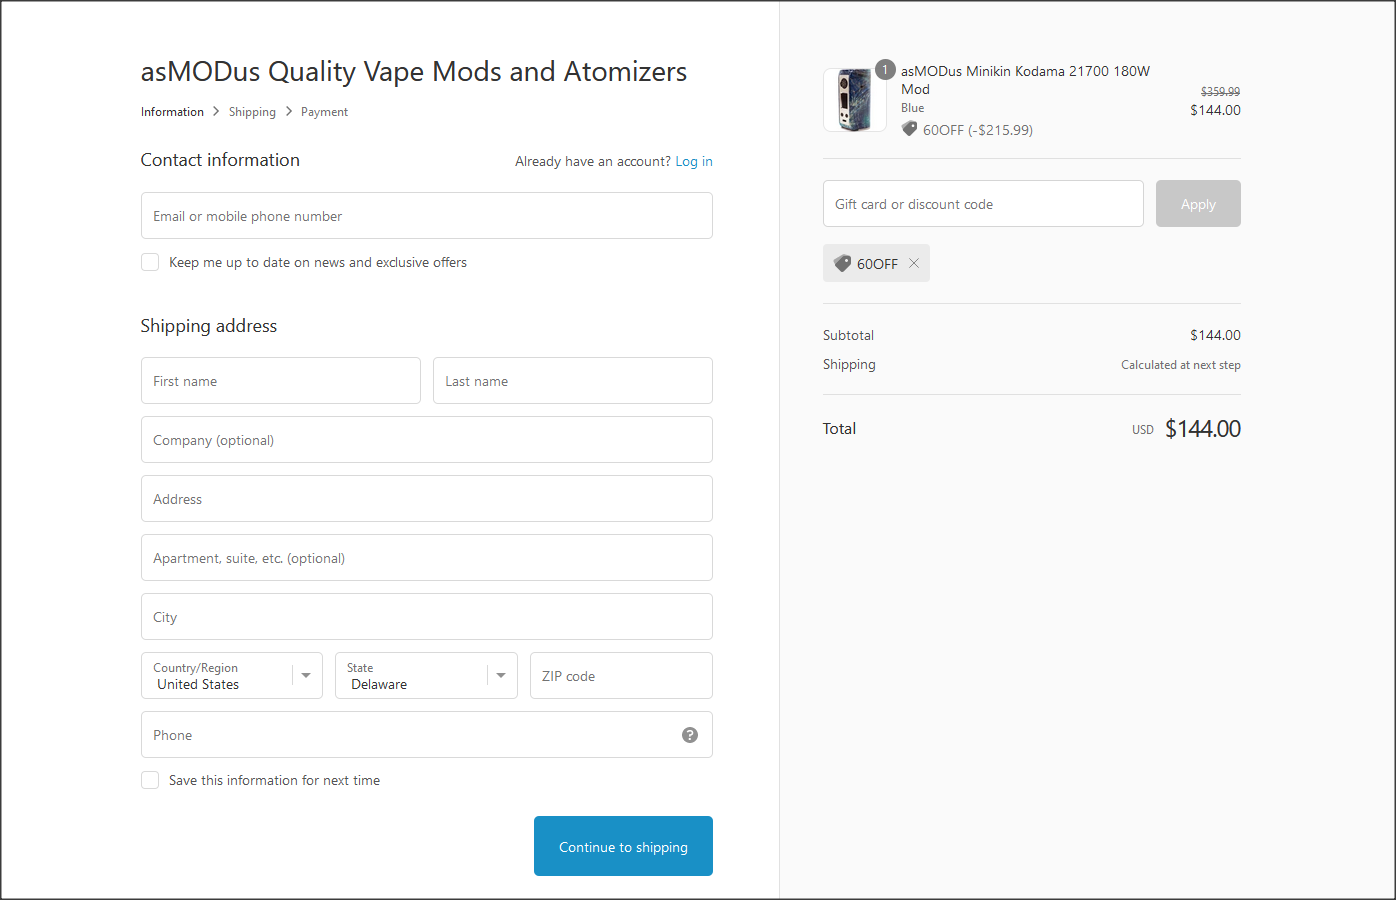
Task: Click the quantity badge on product image
Action: click(x=885, y=70)
